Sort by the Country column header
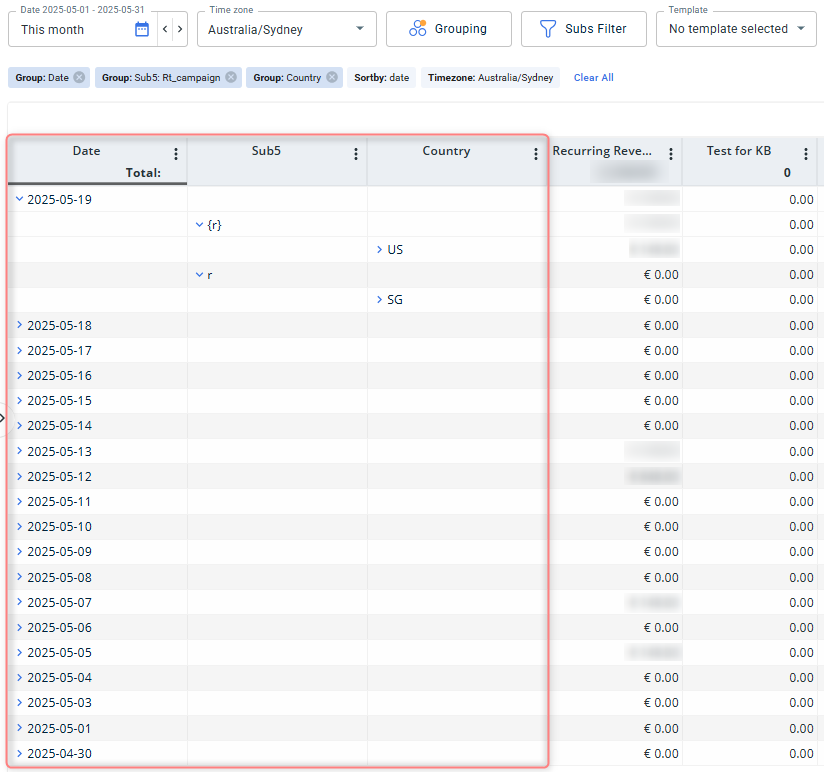 (x=446, y=151)
